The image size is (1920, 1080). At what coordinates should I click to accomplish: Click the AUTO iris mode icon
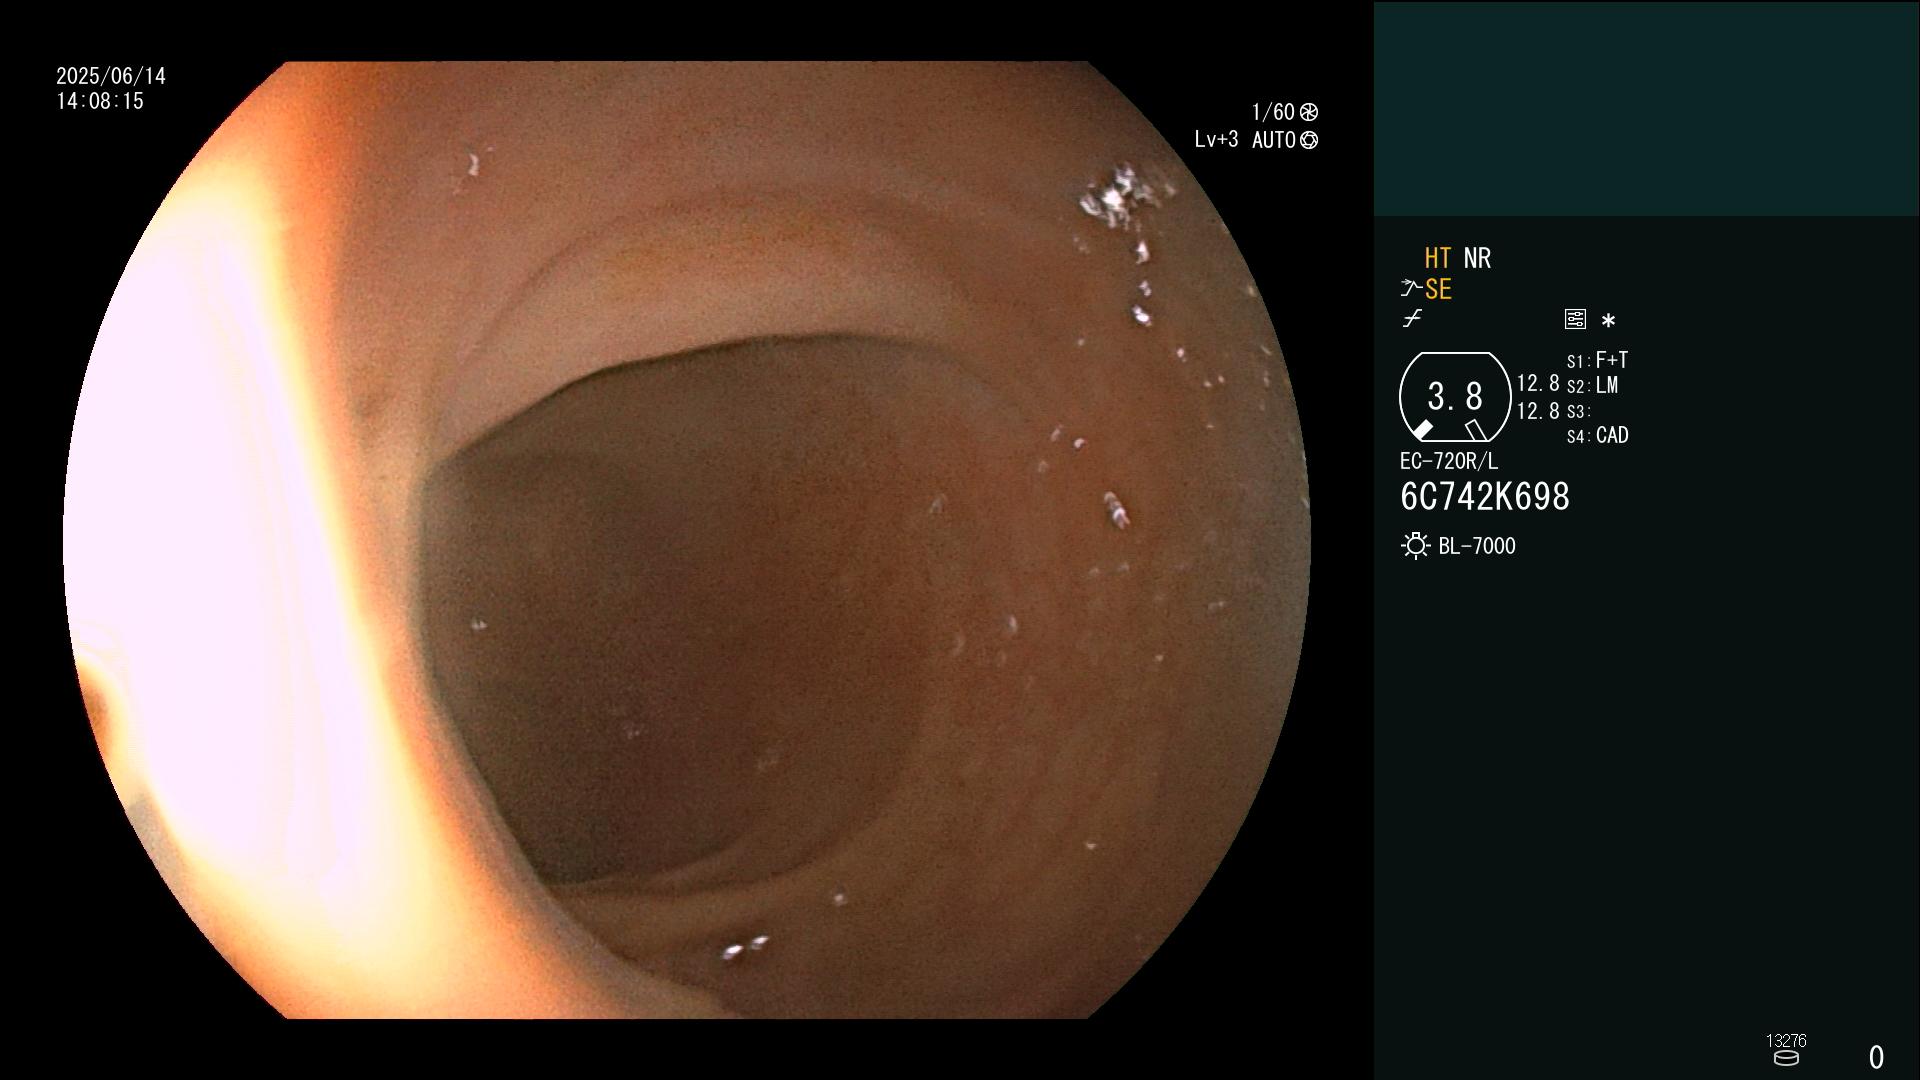pyautogui.click(x=1309, y=141)
